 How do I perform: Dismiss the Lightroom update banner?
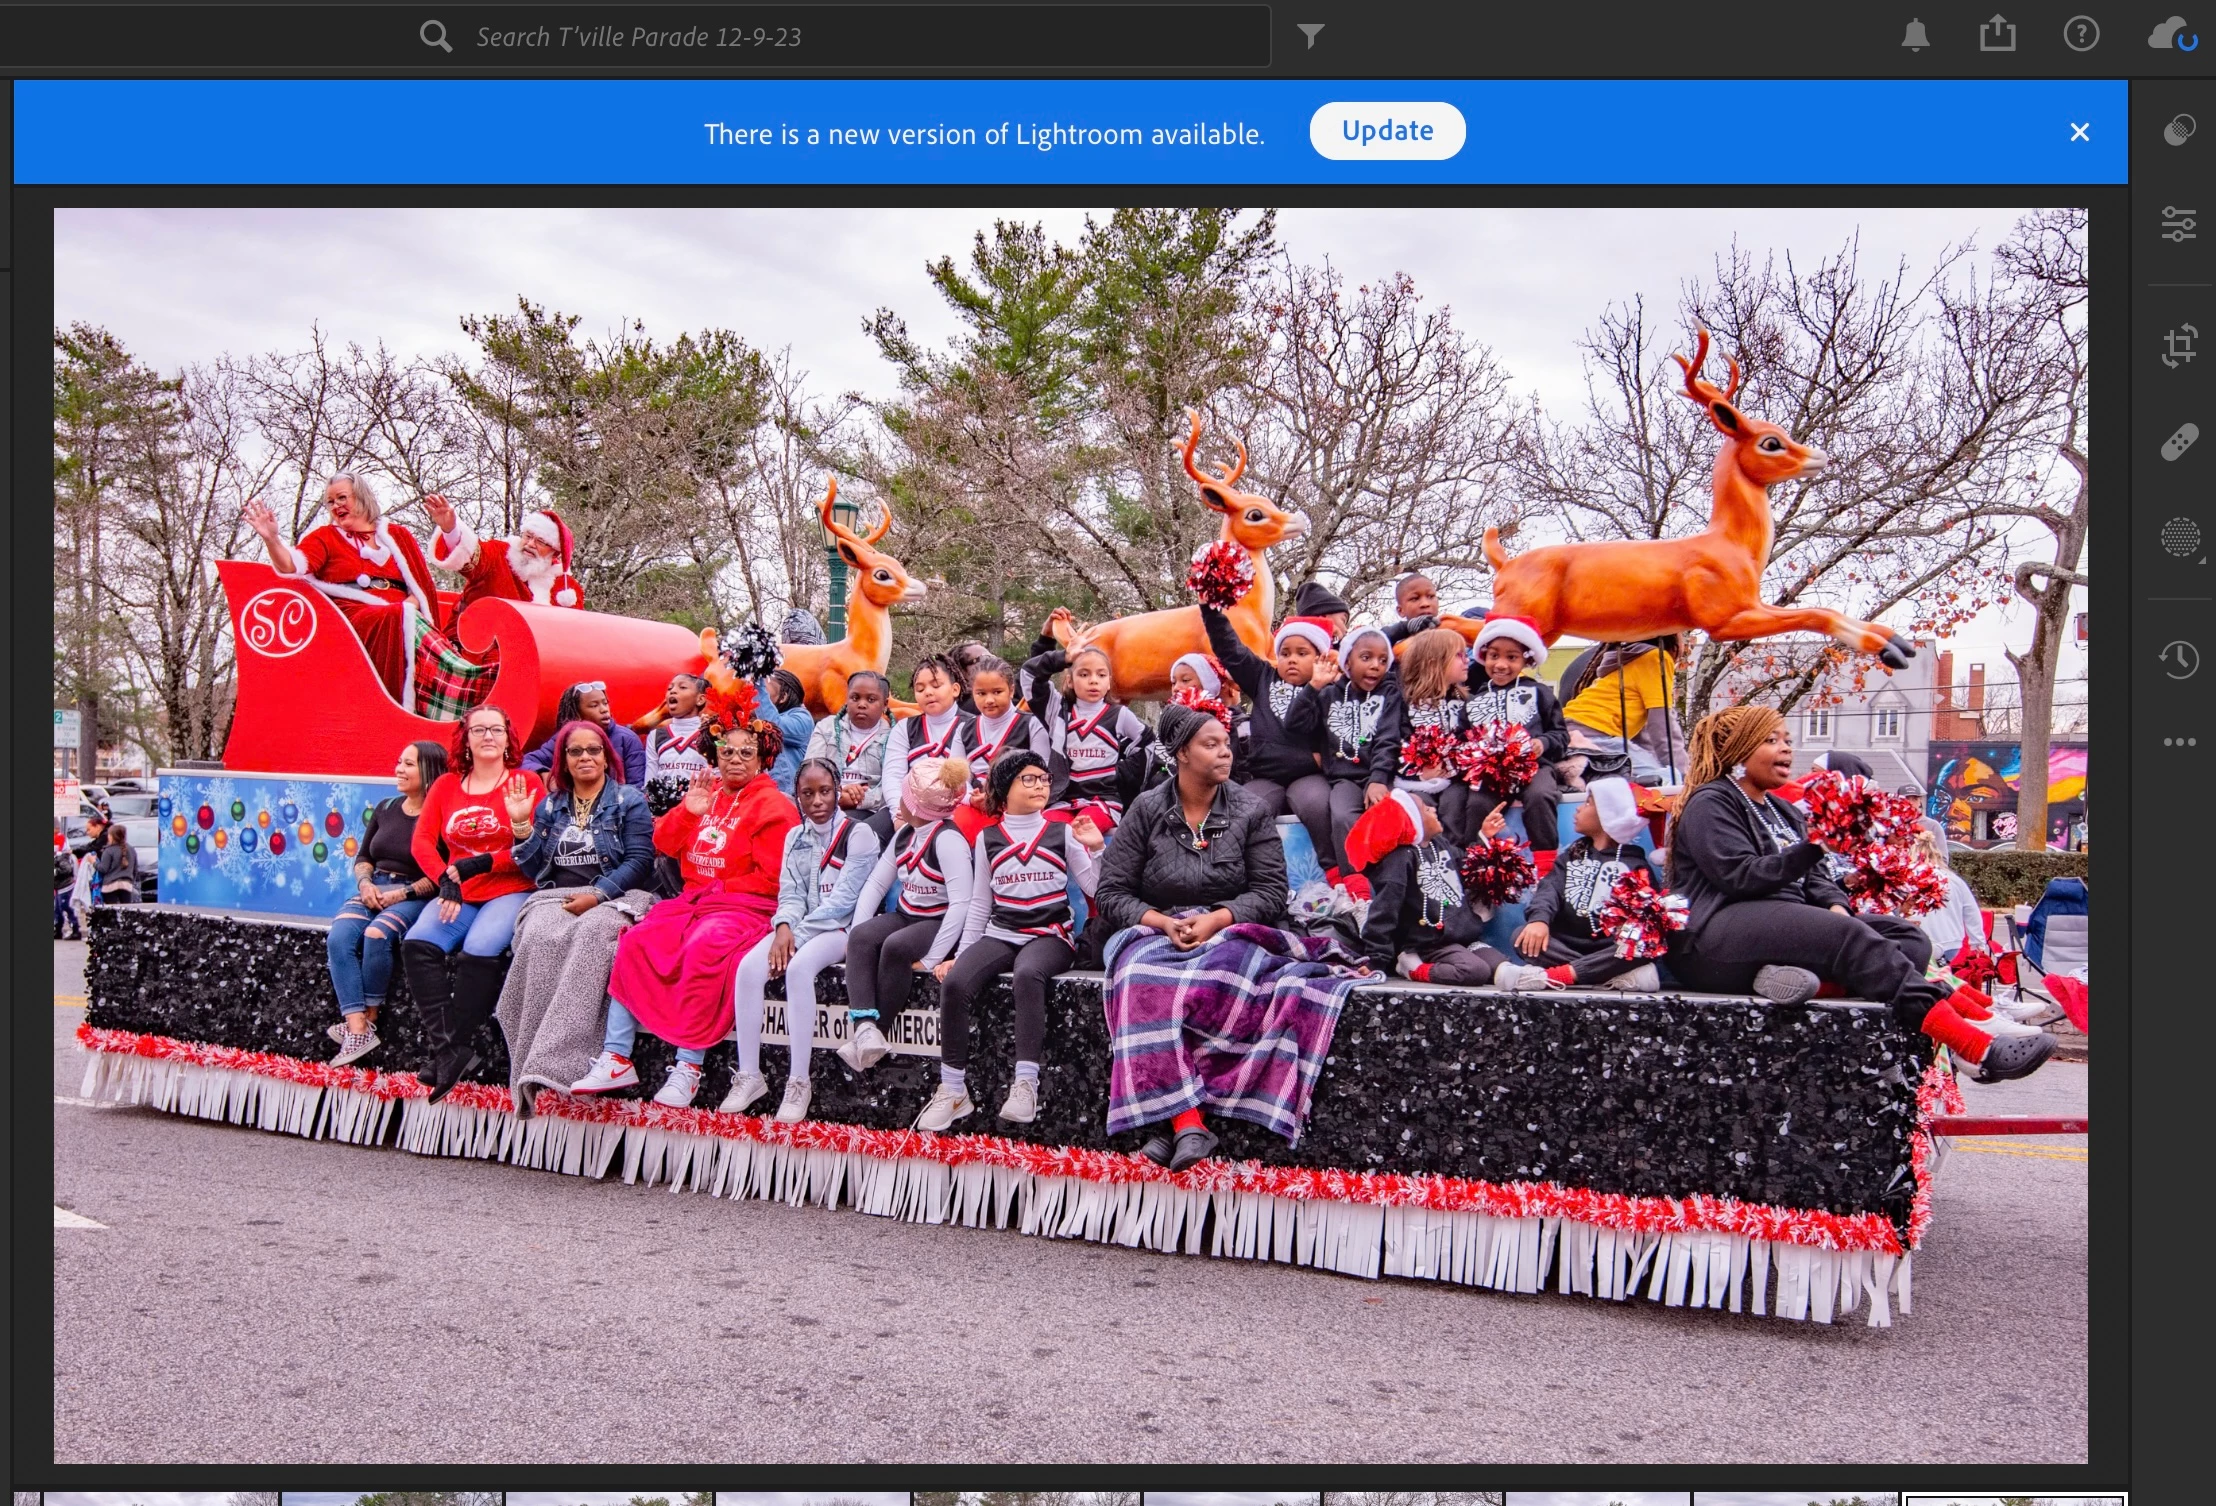tap(2080, 132)
